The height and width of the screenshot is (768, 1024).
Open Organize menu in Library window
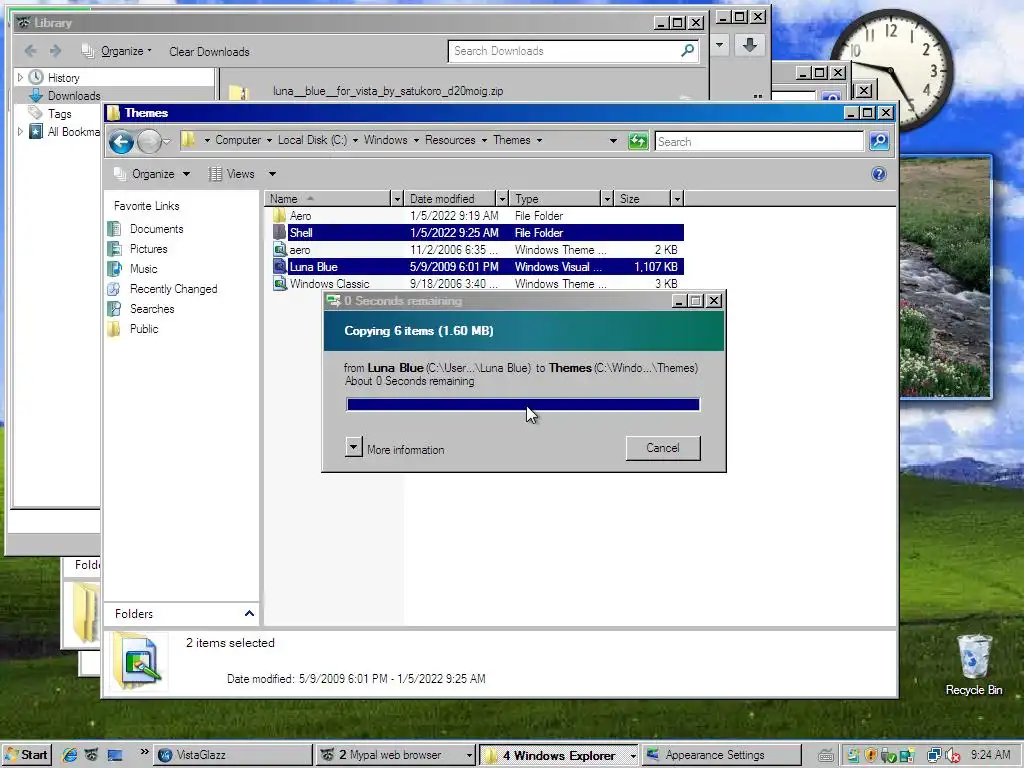pyautogui.click(x=116, y=51)
